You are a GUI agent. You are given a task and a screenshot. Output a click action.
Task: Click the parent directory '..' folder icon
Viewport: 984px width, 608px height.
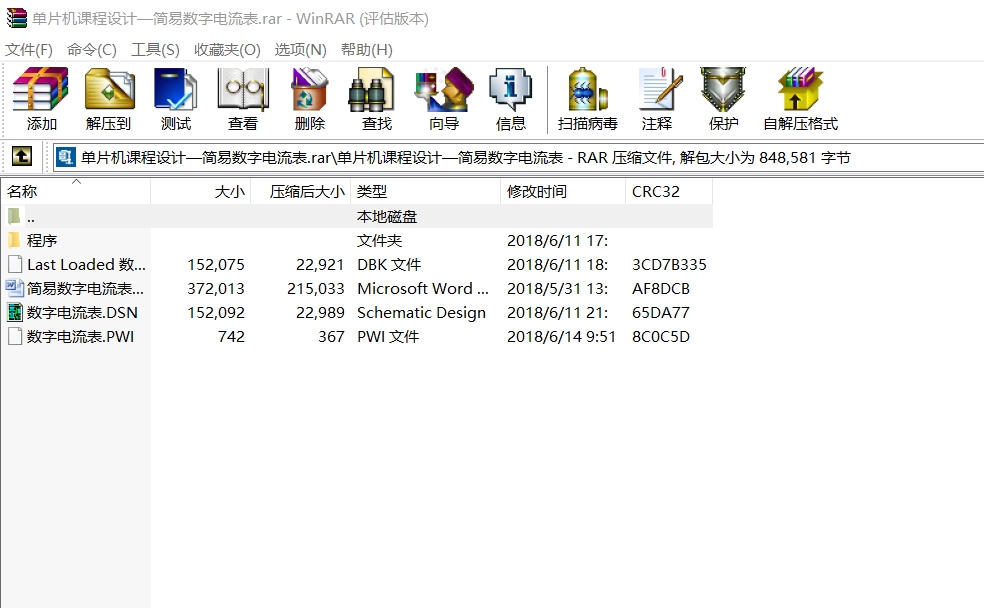(x=14, y=216)
